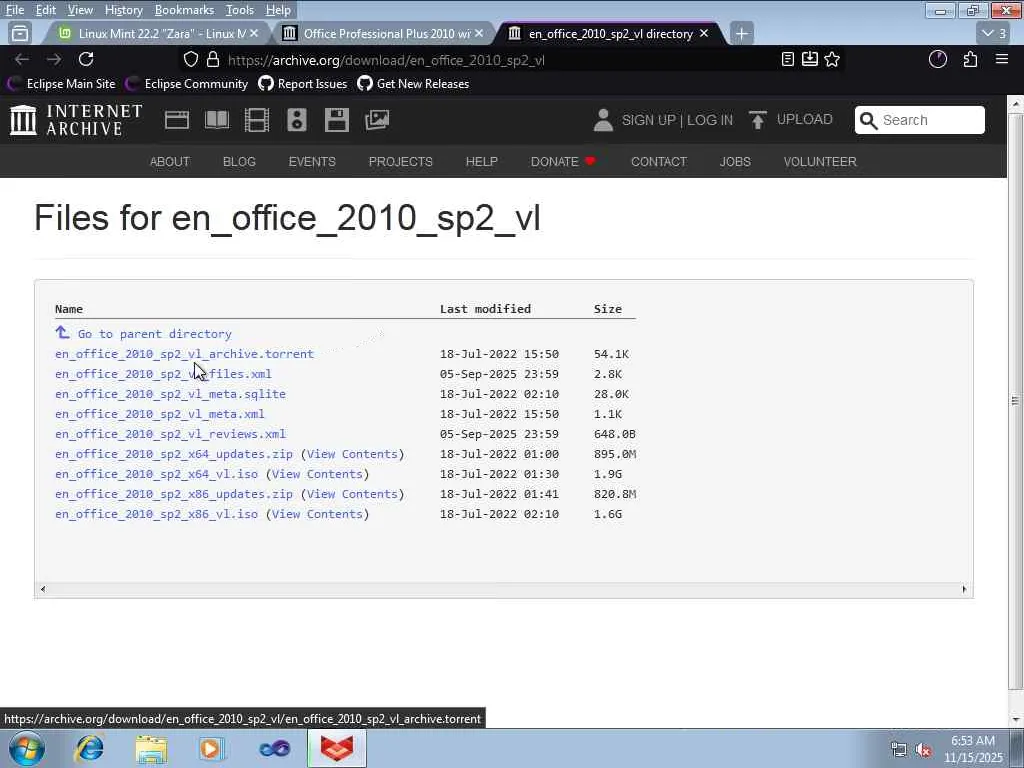Open the Software floppy disk icon
This screenshot has height=768, width=1024.
coord(337,120)
